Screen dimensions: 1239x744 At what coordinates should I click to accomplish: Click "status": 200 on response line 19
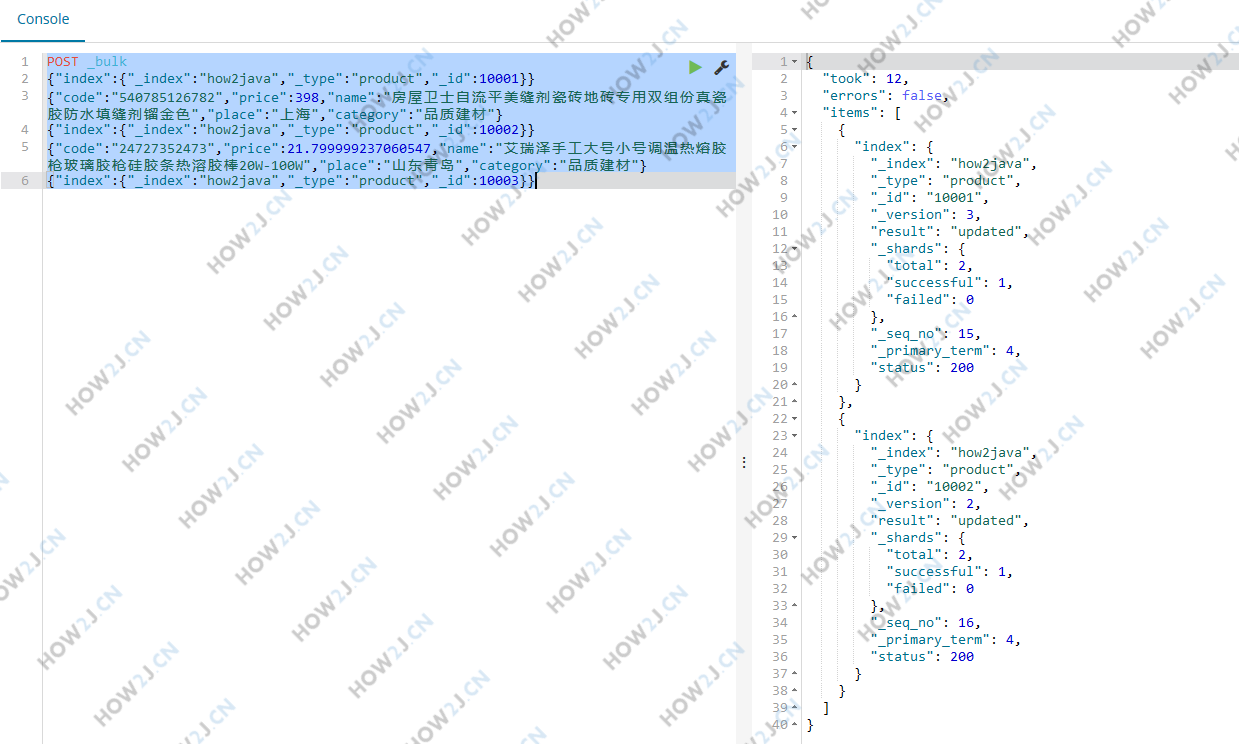(921, 368)
